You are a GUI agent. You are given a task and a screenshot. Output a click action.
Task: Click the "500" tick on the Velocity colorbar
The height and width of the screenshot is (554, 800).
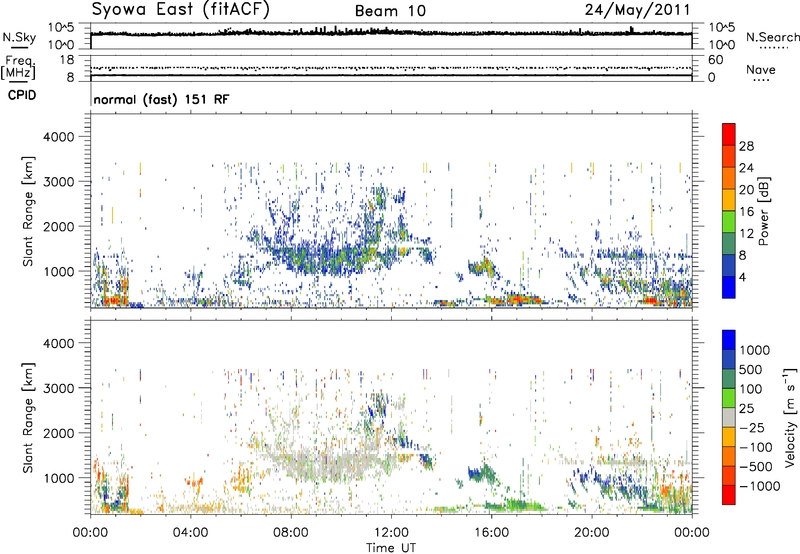point(751,369)
